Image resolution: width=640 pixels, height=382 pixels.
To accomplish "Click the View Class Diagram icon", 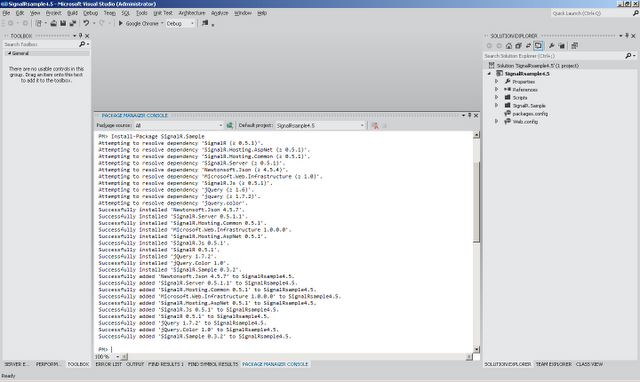I will pos(574,46).
